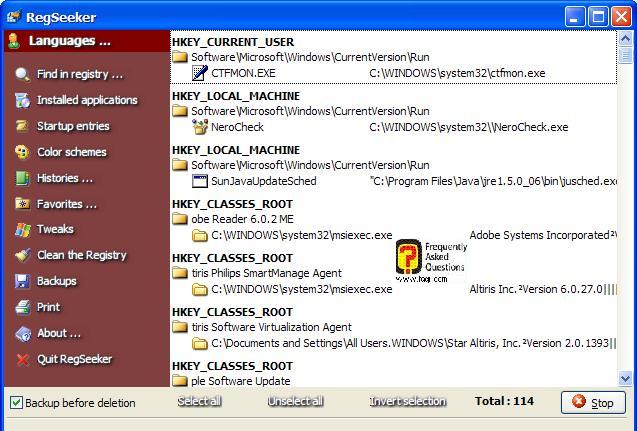Click the folder icon beside ple Software Update
This screenshot has height=431, width=637.
180,381
